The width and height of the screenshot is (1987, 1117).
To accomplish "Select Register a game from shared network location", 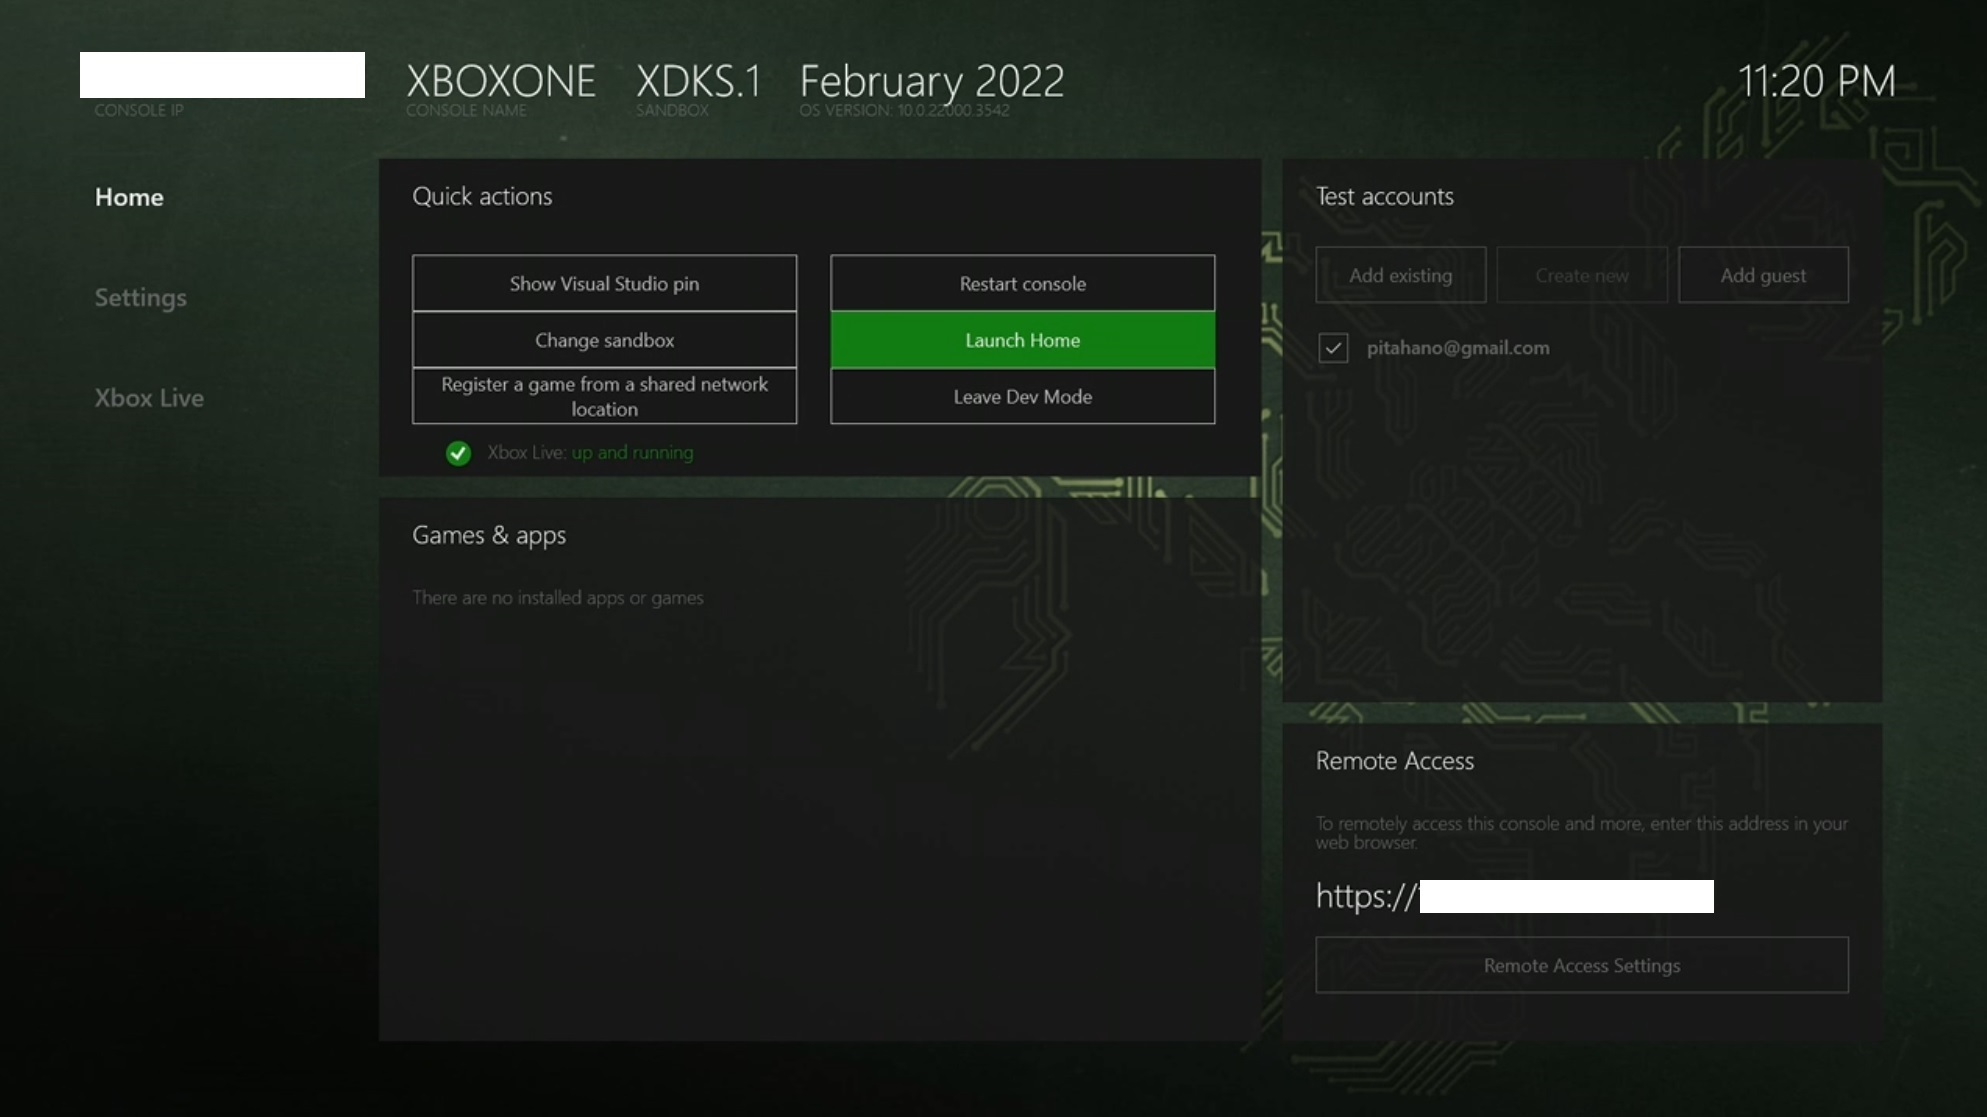I will (604, 396).
